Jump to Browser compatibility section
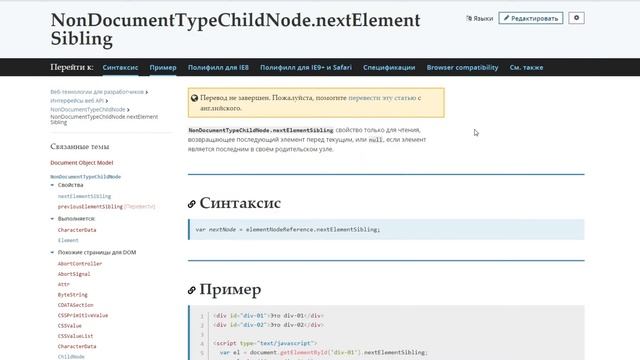Image resolution: width=640 pixels, height=360 pixels. (462, 67)
